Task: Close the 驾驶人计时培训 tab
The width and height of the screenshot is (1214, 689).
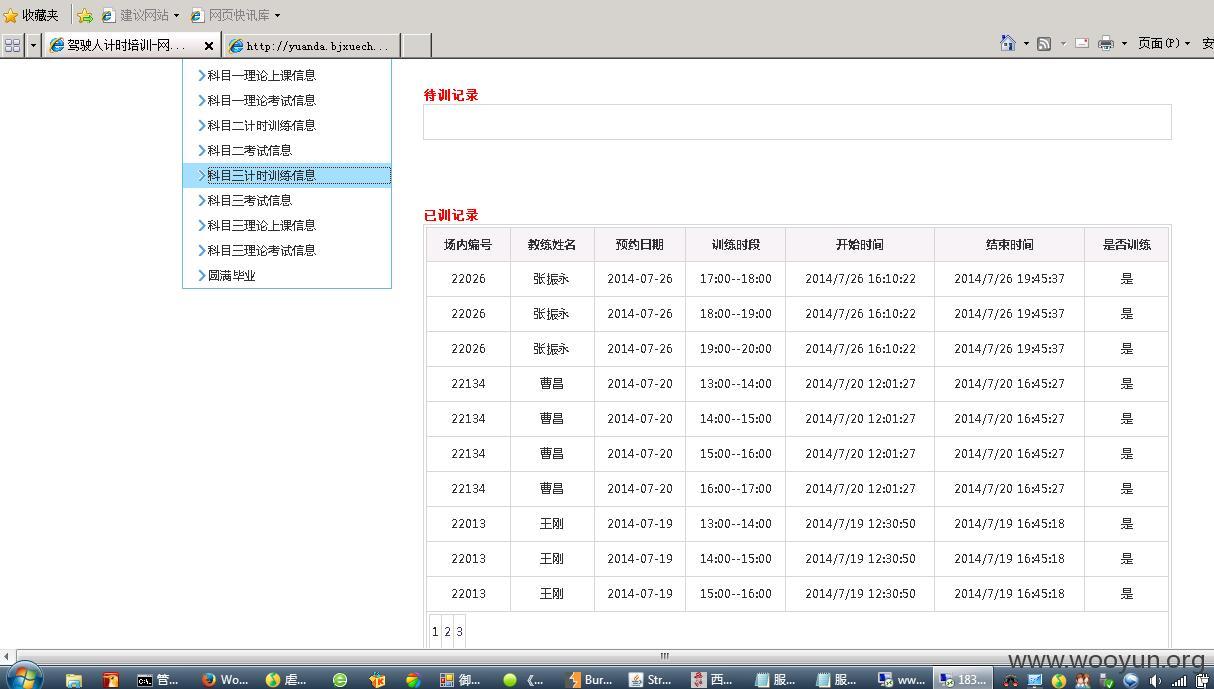Action: pyautogui.click(x=209, y=46)
